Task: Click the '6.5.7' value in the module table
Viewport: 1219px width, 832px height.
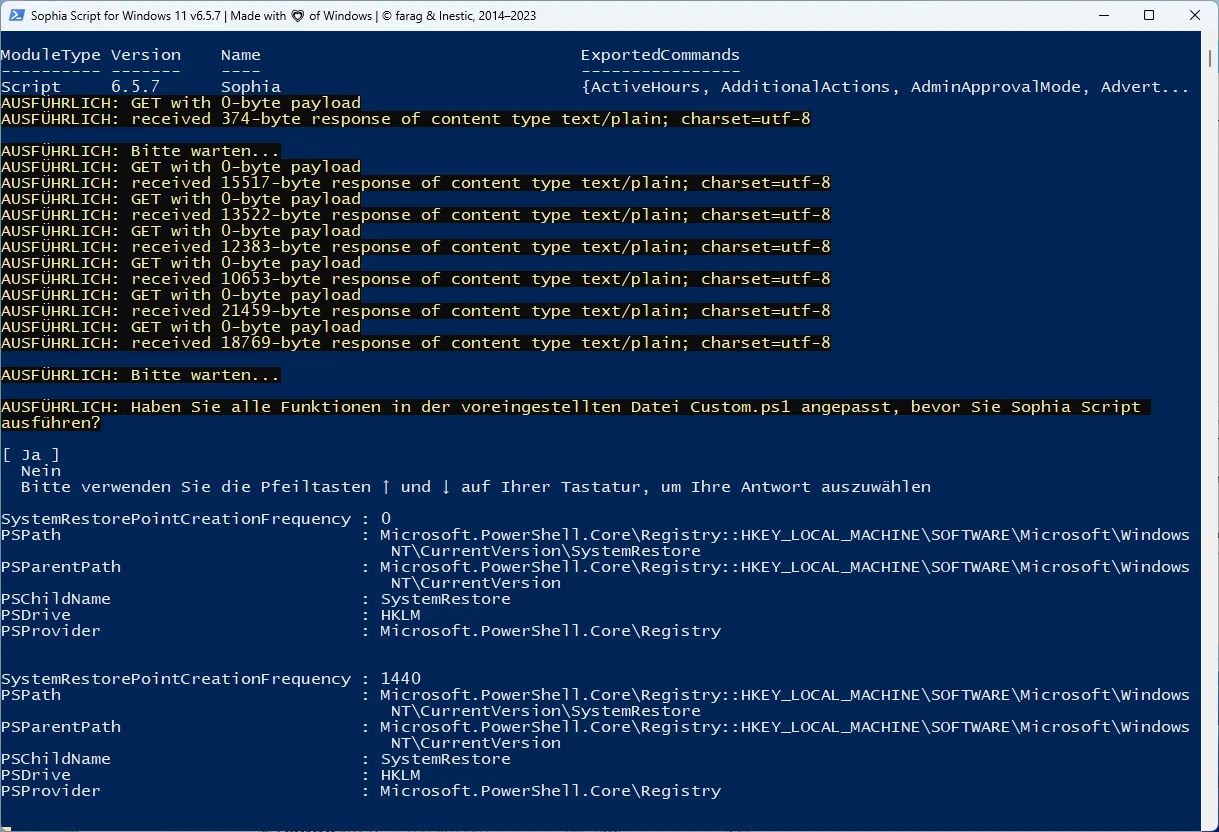Action: [136, 87]
